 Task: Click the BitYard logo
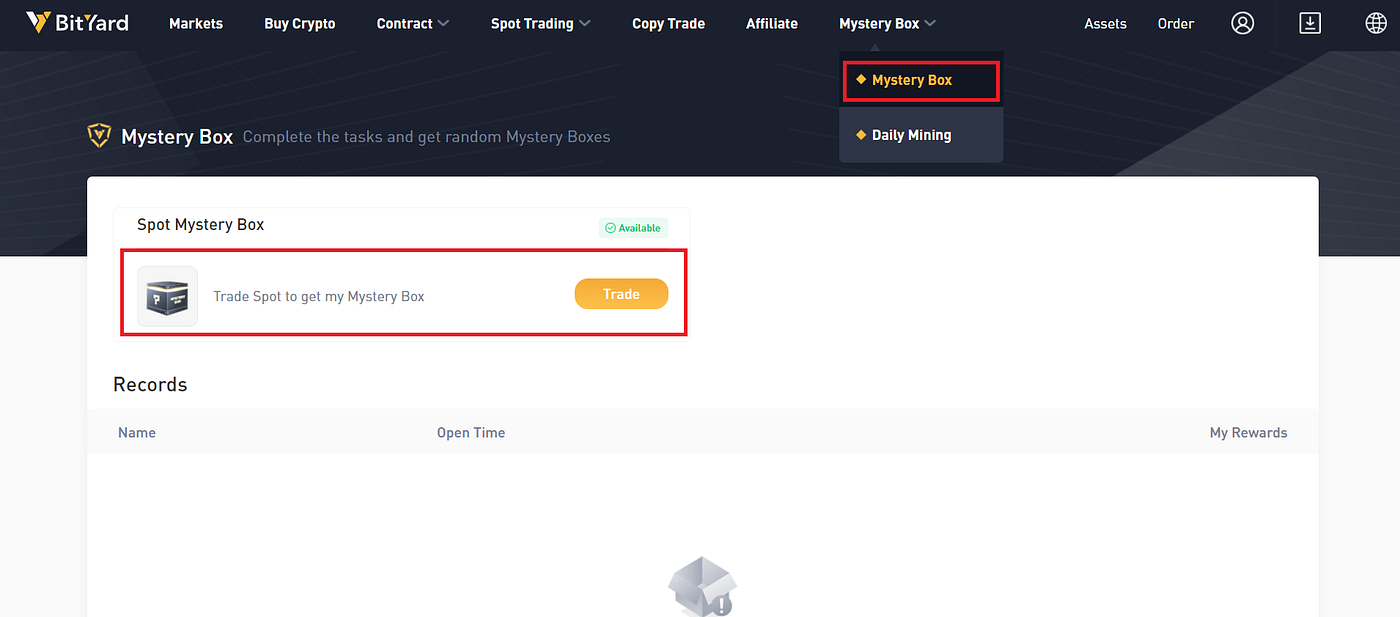[77, 22]
